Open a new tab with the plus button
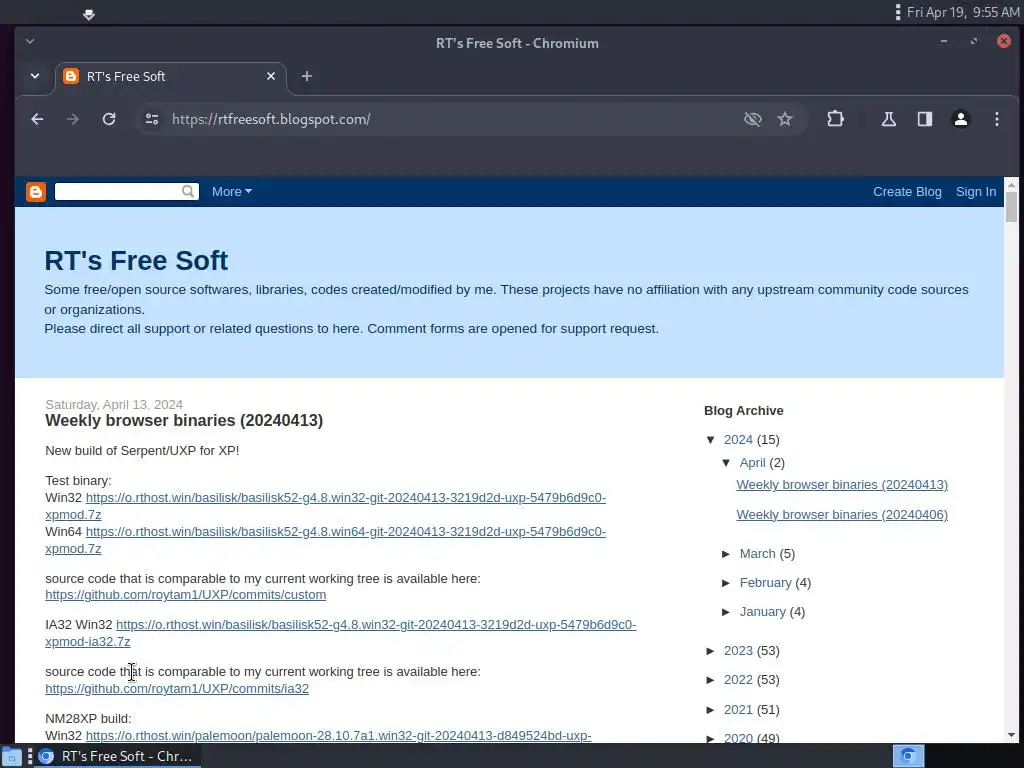Viewport: 1024px width, 768px height. pyautogui.click(x=307, y=76)
